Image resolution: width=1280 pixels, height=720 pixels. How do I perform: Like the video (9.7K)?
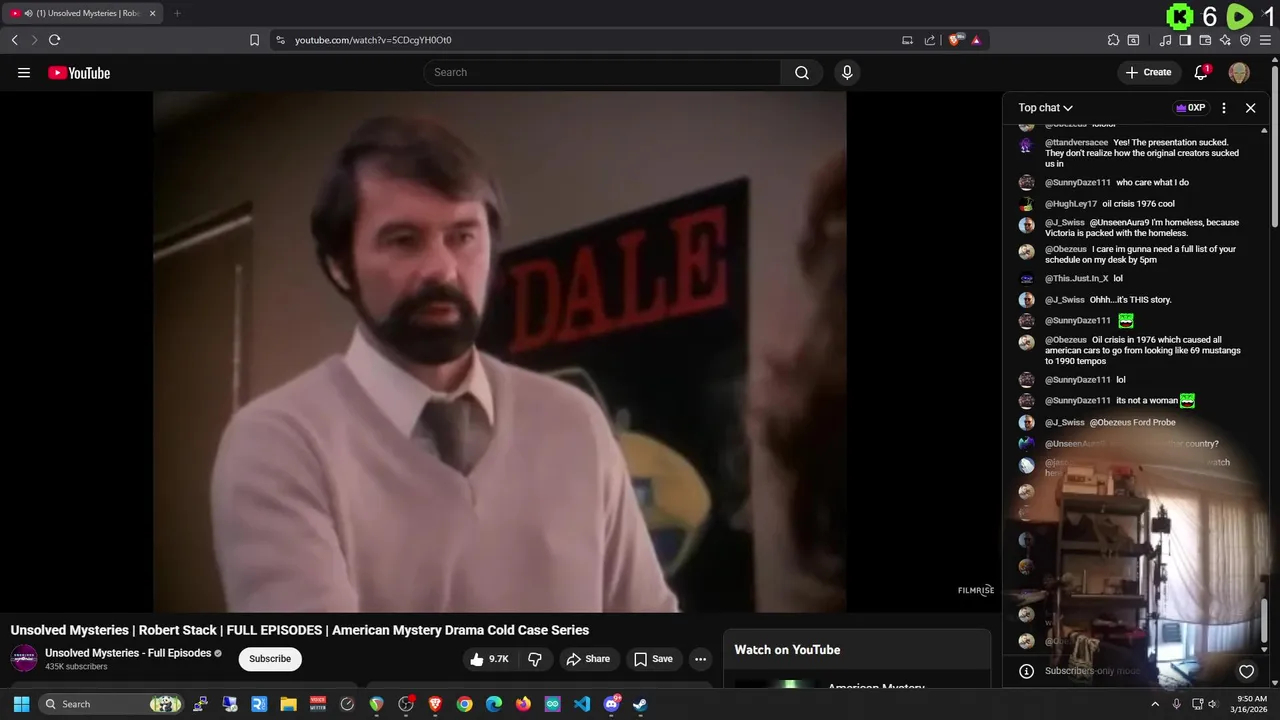coord(490,658)
